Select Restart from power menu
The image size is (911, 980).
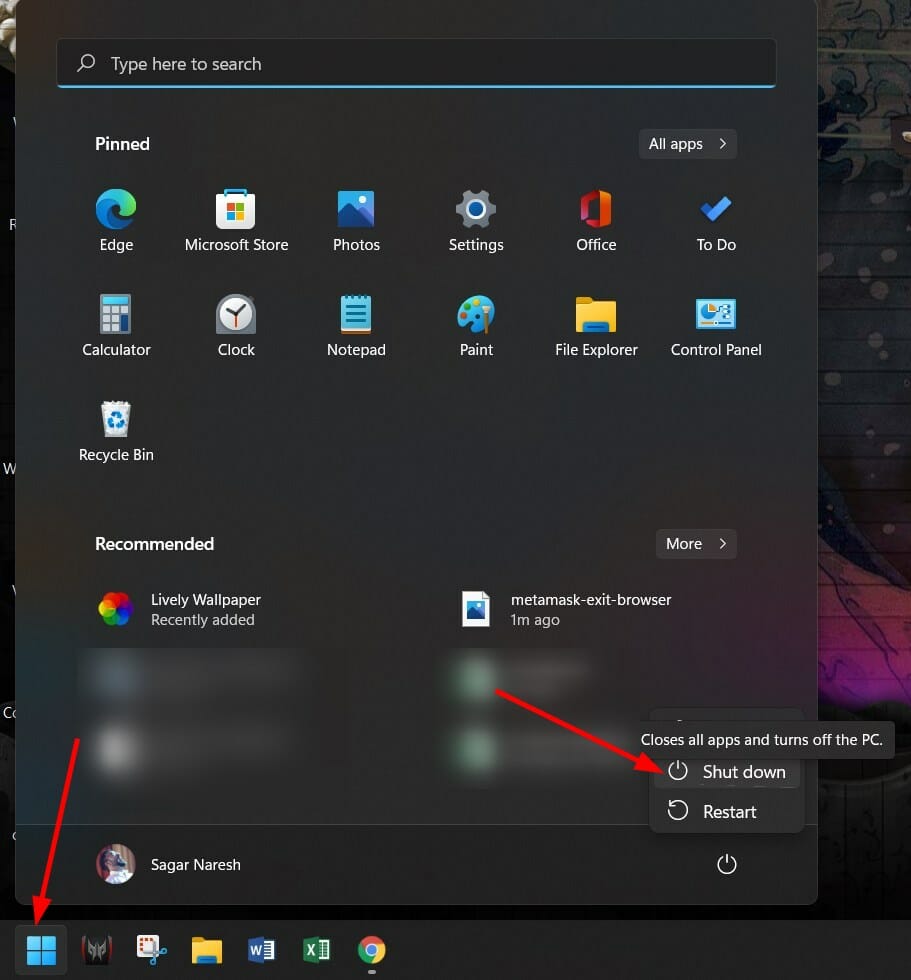click(726, 811)
